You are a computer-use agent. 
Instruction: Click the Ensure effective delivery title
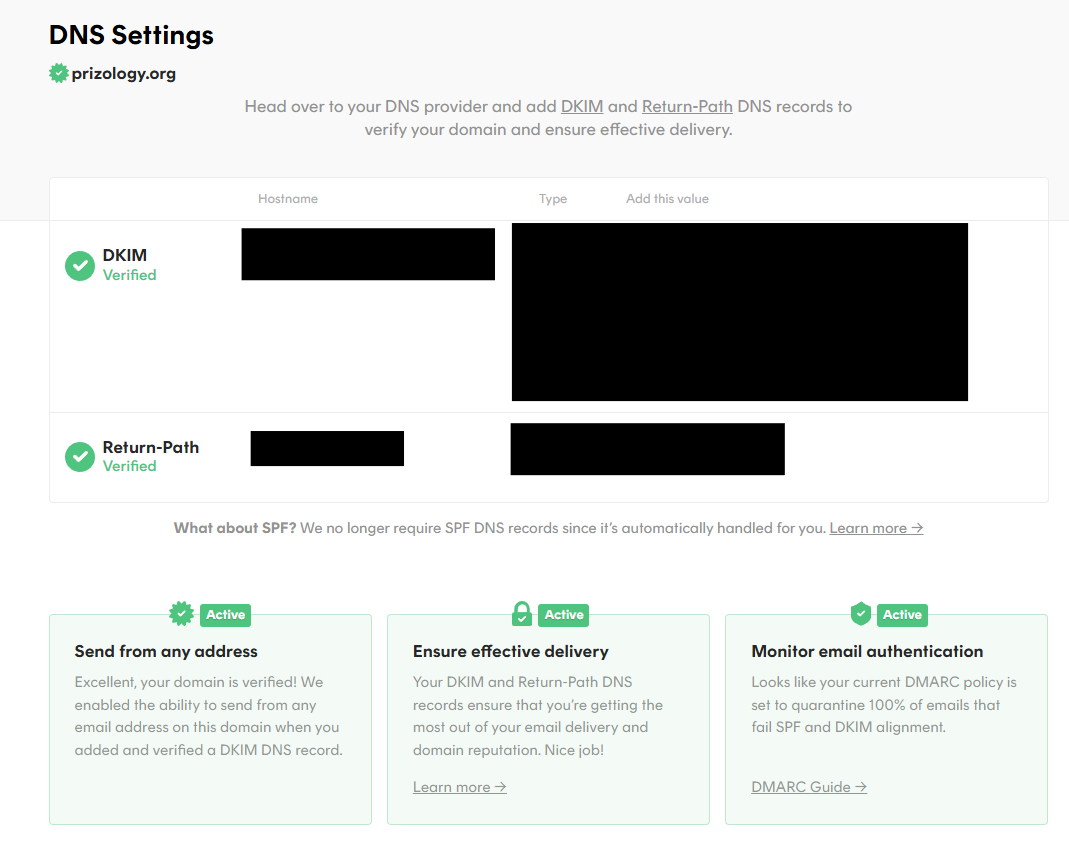[x=511, y=651]
